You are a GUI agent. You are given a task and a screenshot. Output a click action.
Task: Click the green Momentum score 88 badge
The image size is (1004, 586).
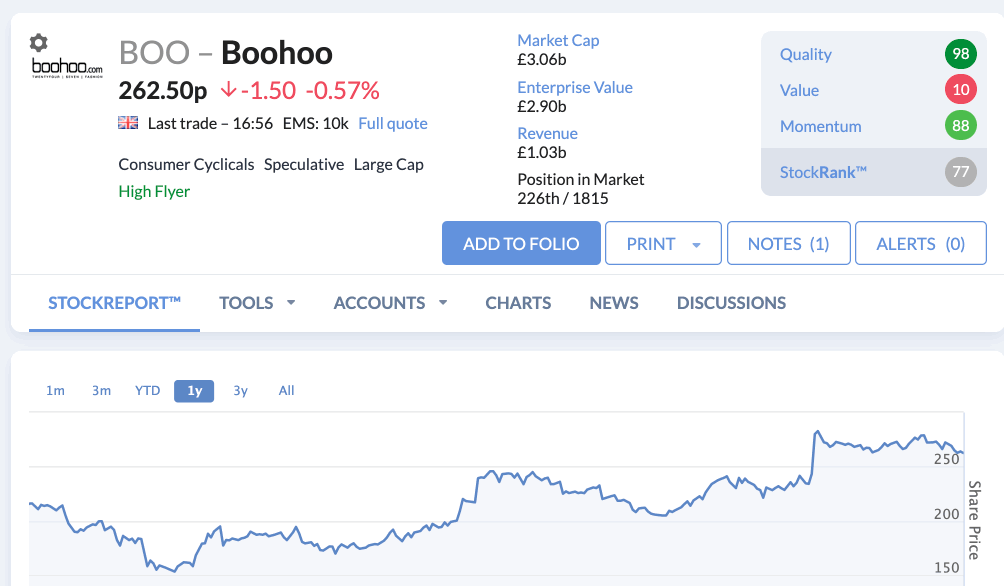tap(960, 126)
